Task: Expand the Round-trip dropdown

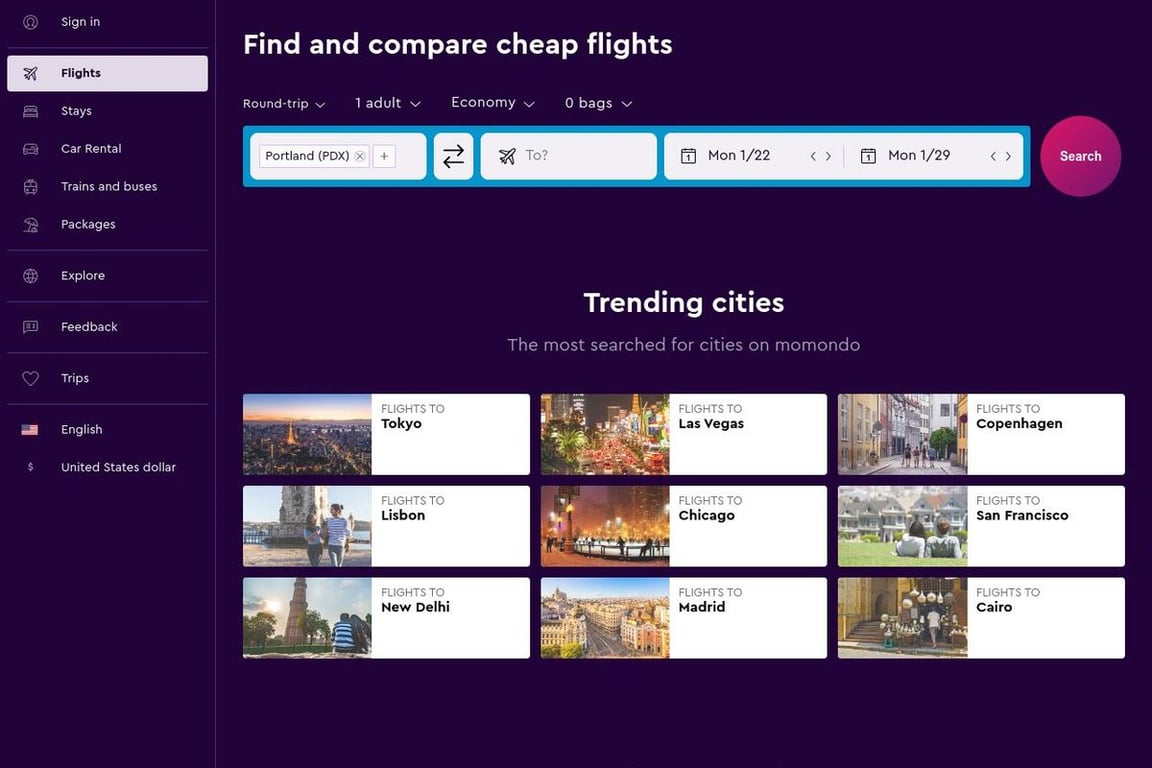Action: click(284, 104)
